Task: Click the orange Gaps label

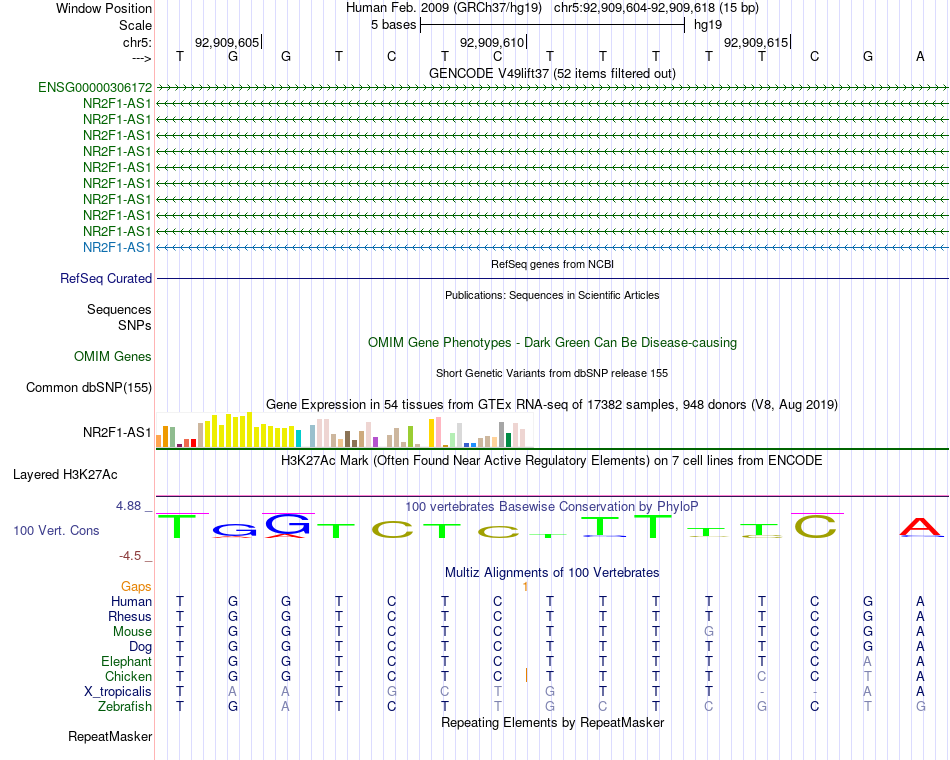Action: pos(136,586)
